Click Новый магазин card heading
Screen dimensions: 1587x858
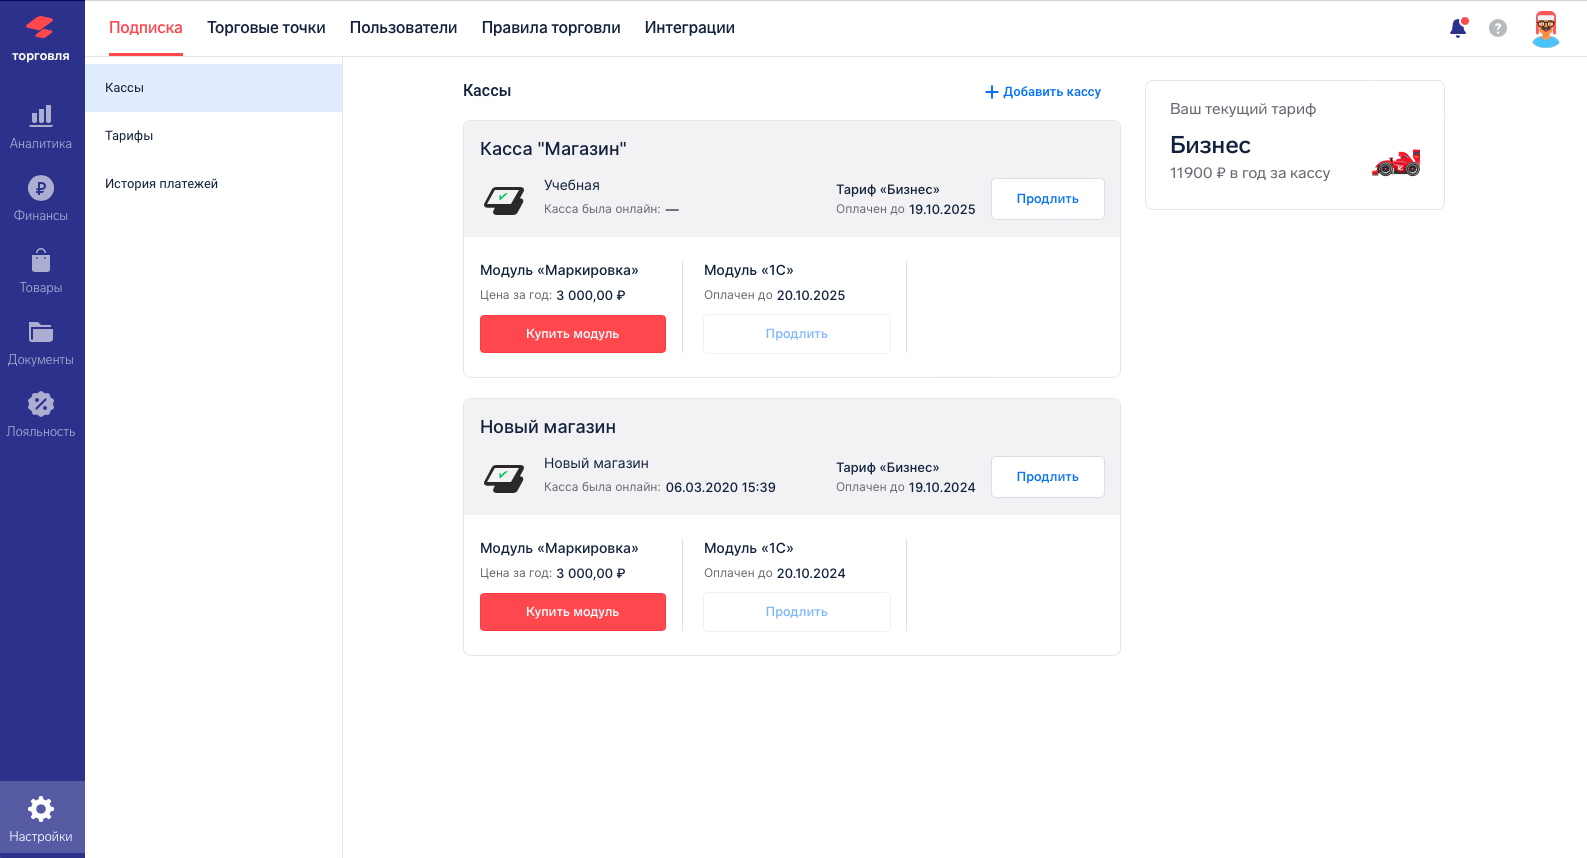coord(548,427)
